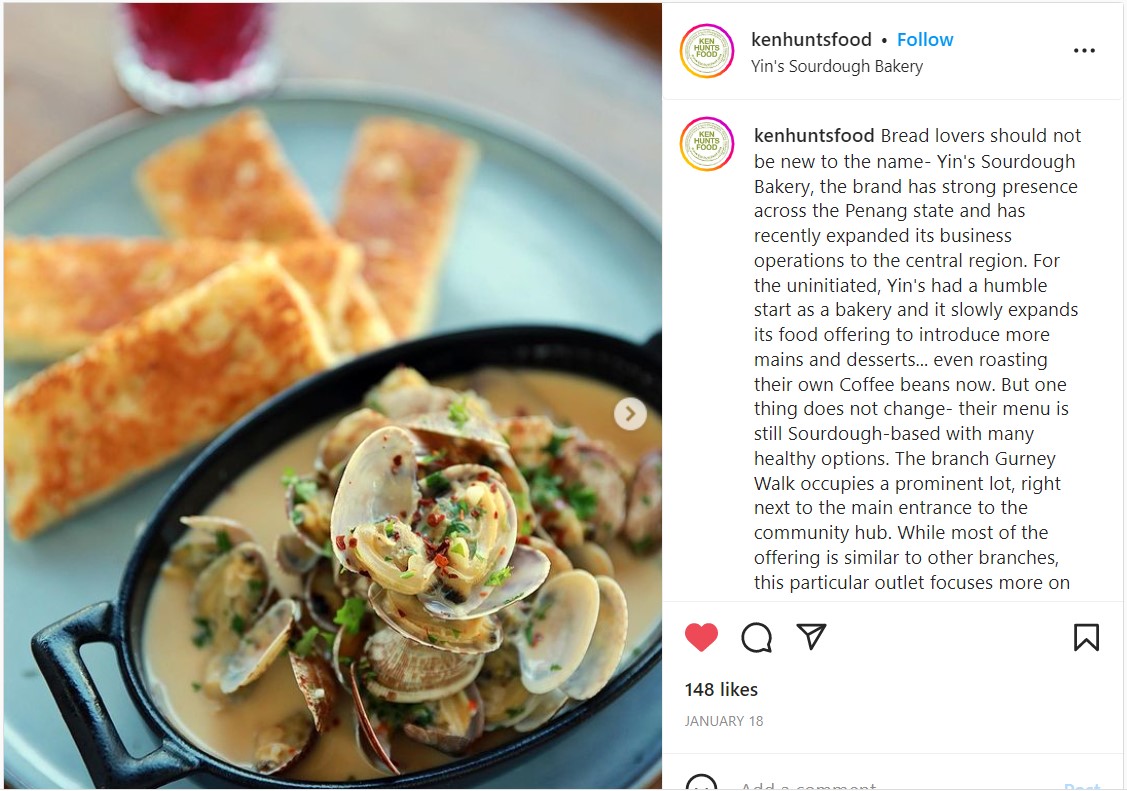The width and height of the screenshot is (1127, 791).
Task: Open the comment speech bubble icon
Action: [756, 637]
